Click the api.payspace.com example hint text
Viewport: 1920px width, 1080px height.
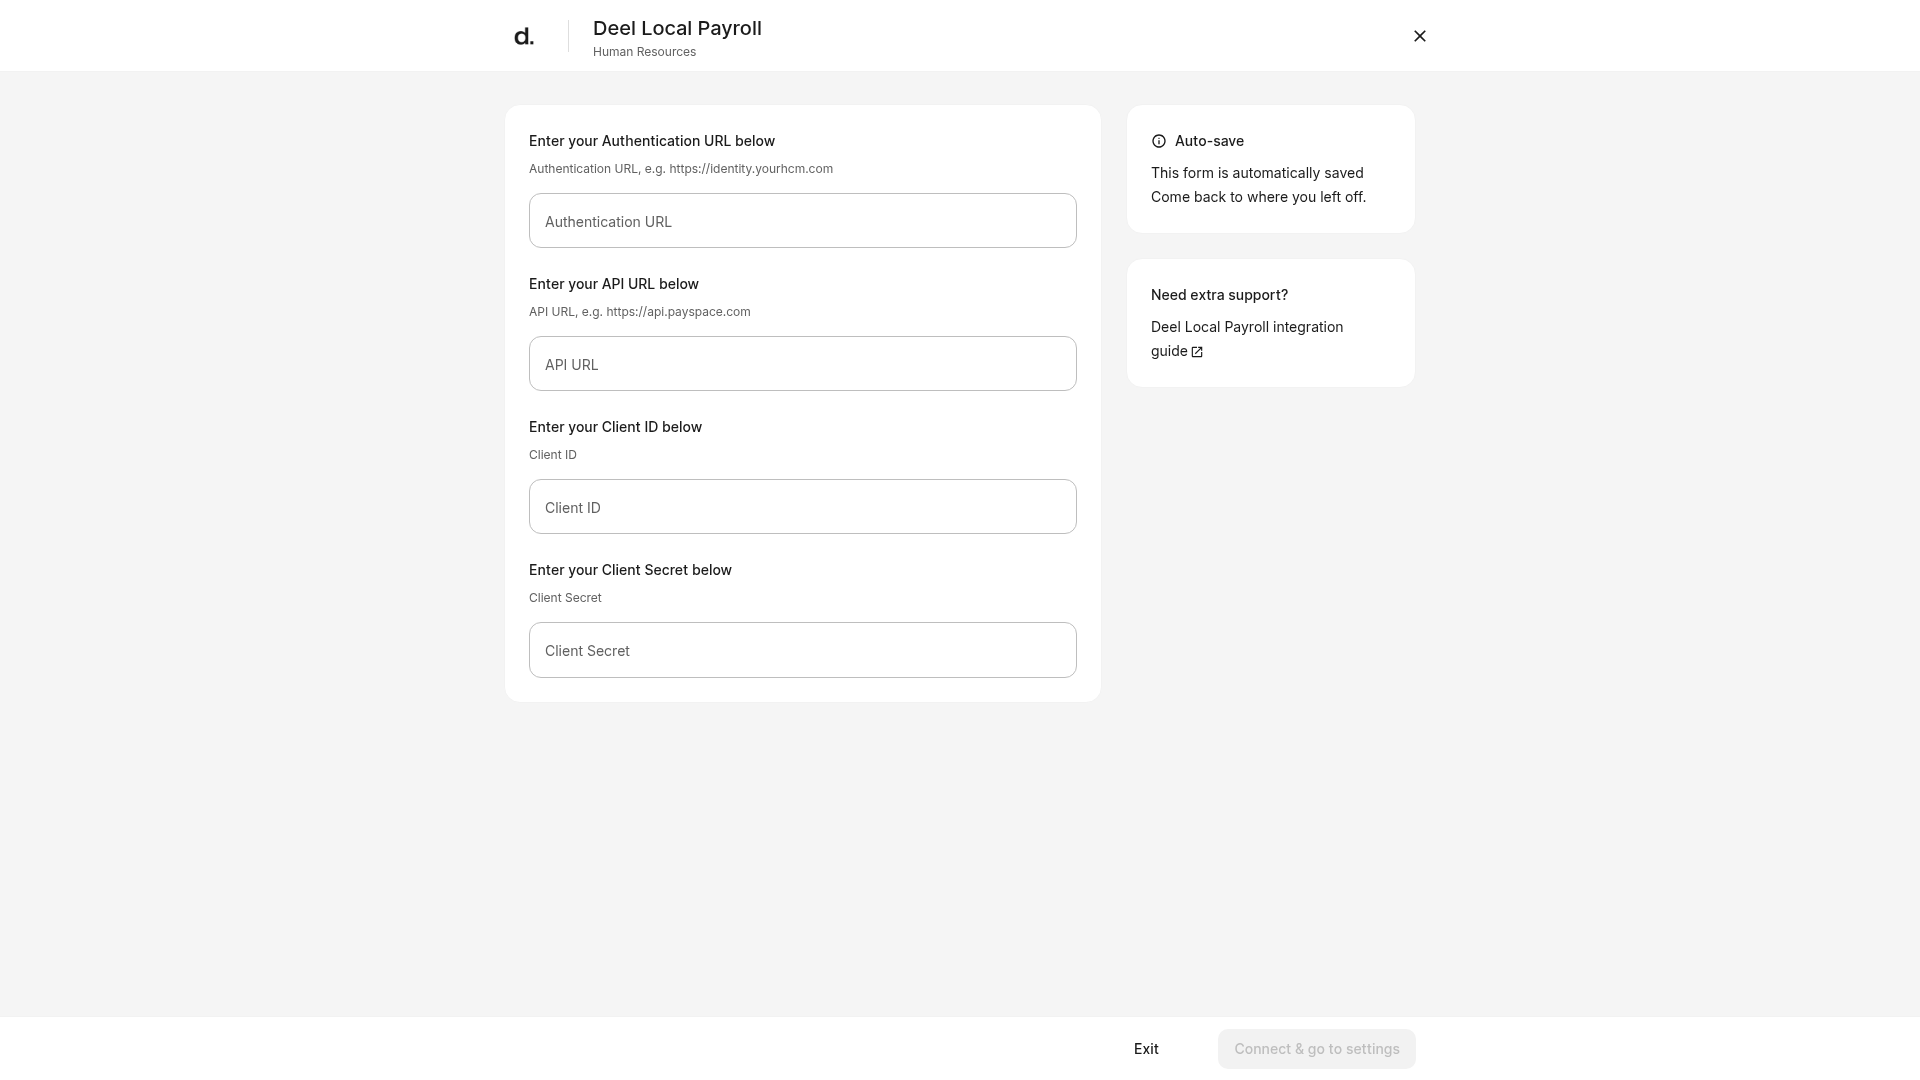tap(640, 312)
